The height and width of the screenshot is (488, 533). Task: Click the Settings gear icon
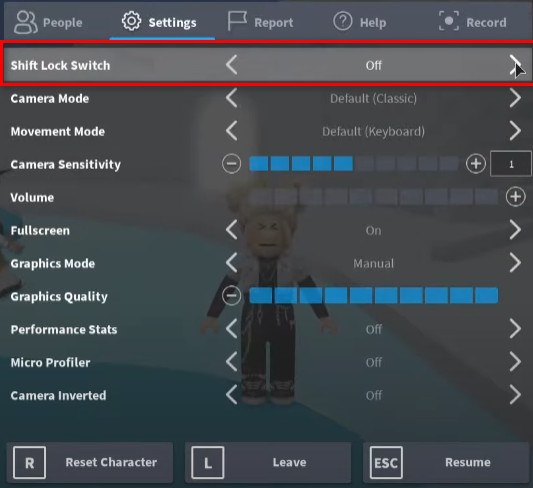[x=131, y=21]
